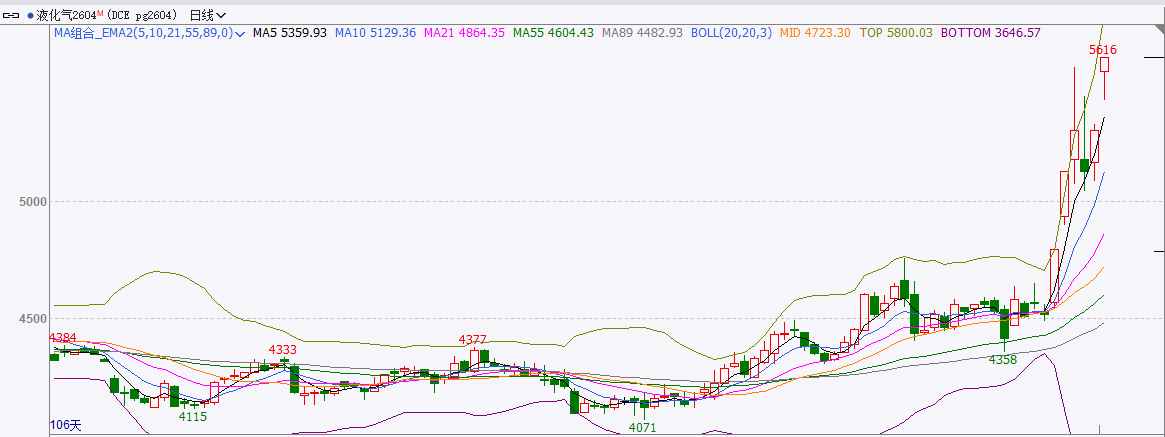This screenshot has height=437, width=1165.
Task: Click the 5000 price axis label
Action: click(x=33, y=202)
